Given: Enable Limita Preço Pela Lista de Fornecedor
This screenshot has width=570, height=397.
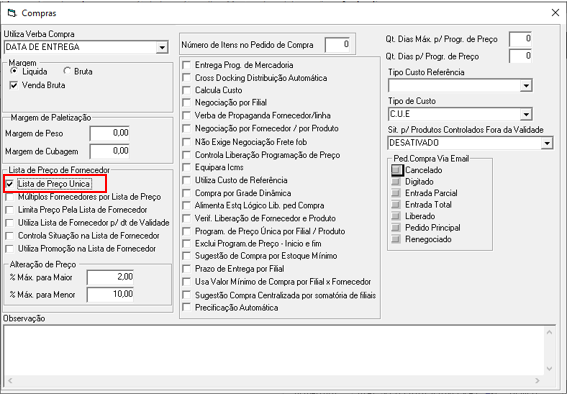Looking at the screenshot, I should point(10,210).
